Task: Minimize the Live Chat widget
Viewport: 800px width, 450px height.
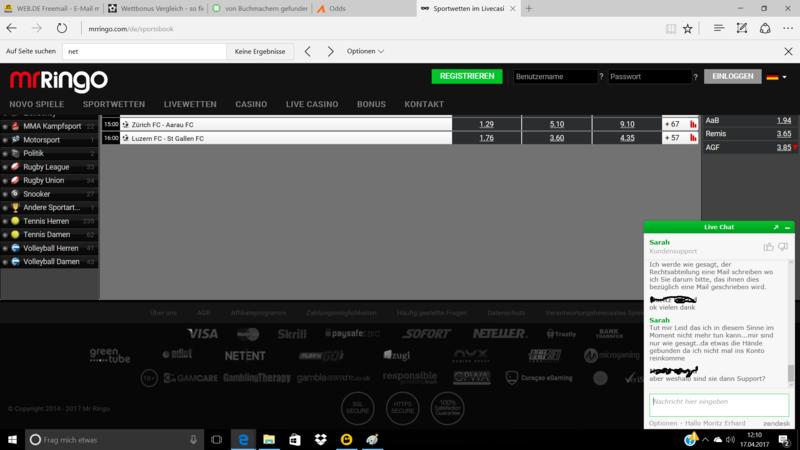Action: (787, 227)
